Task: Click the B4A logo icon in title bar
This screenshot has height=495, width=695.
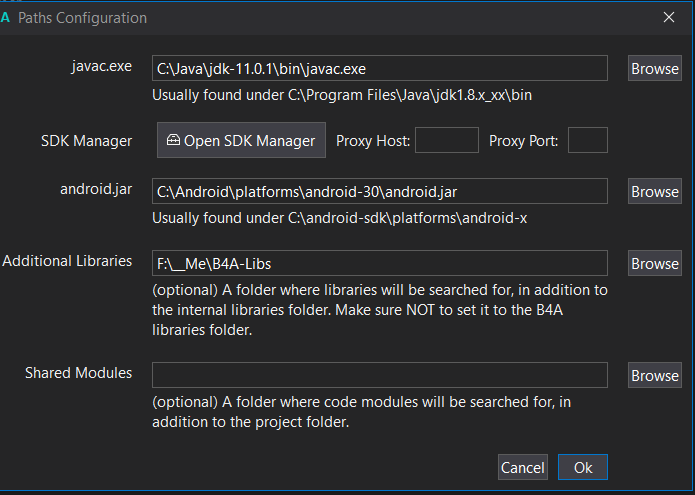Action: click(5, 18)
